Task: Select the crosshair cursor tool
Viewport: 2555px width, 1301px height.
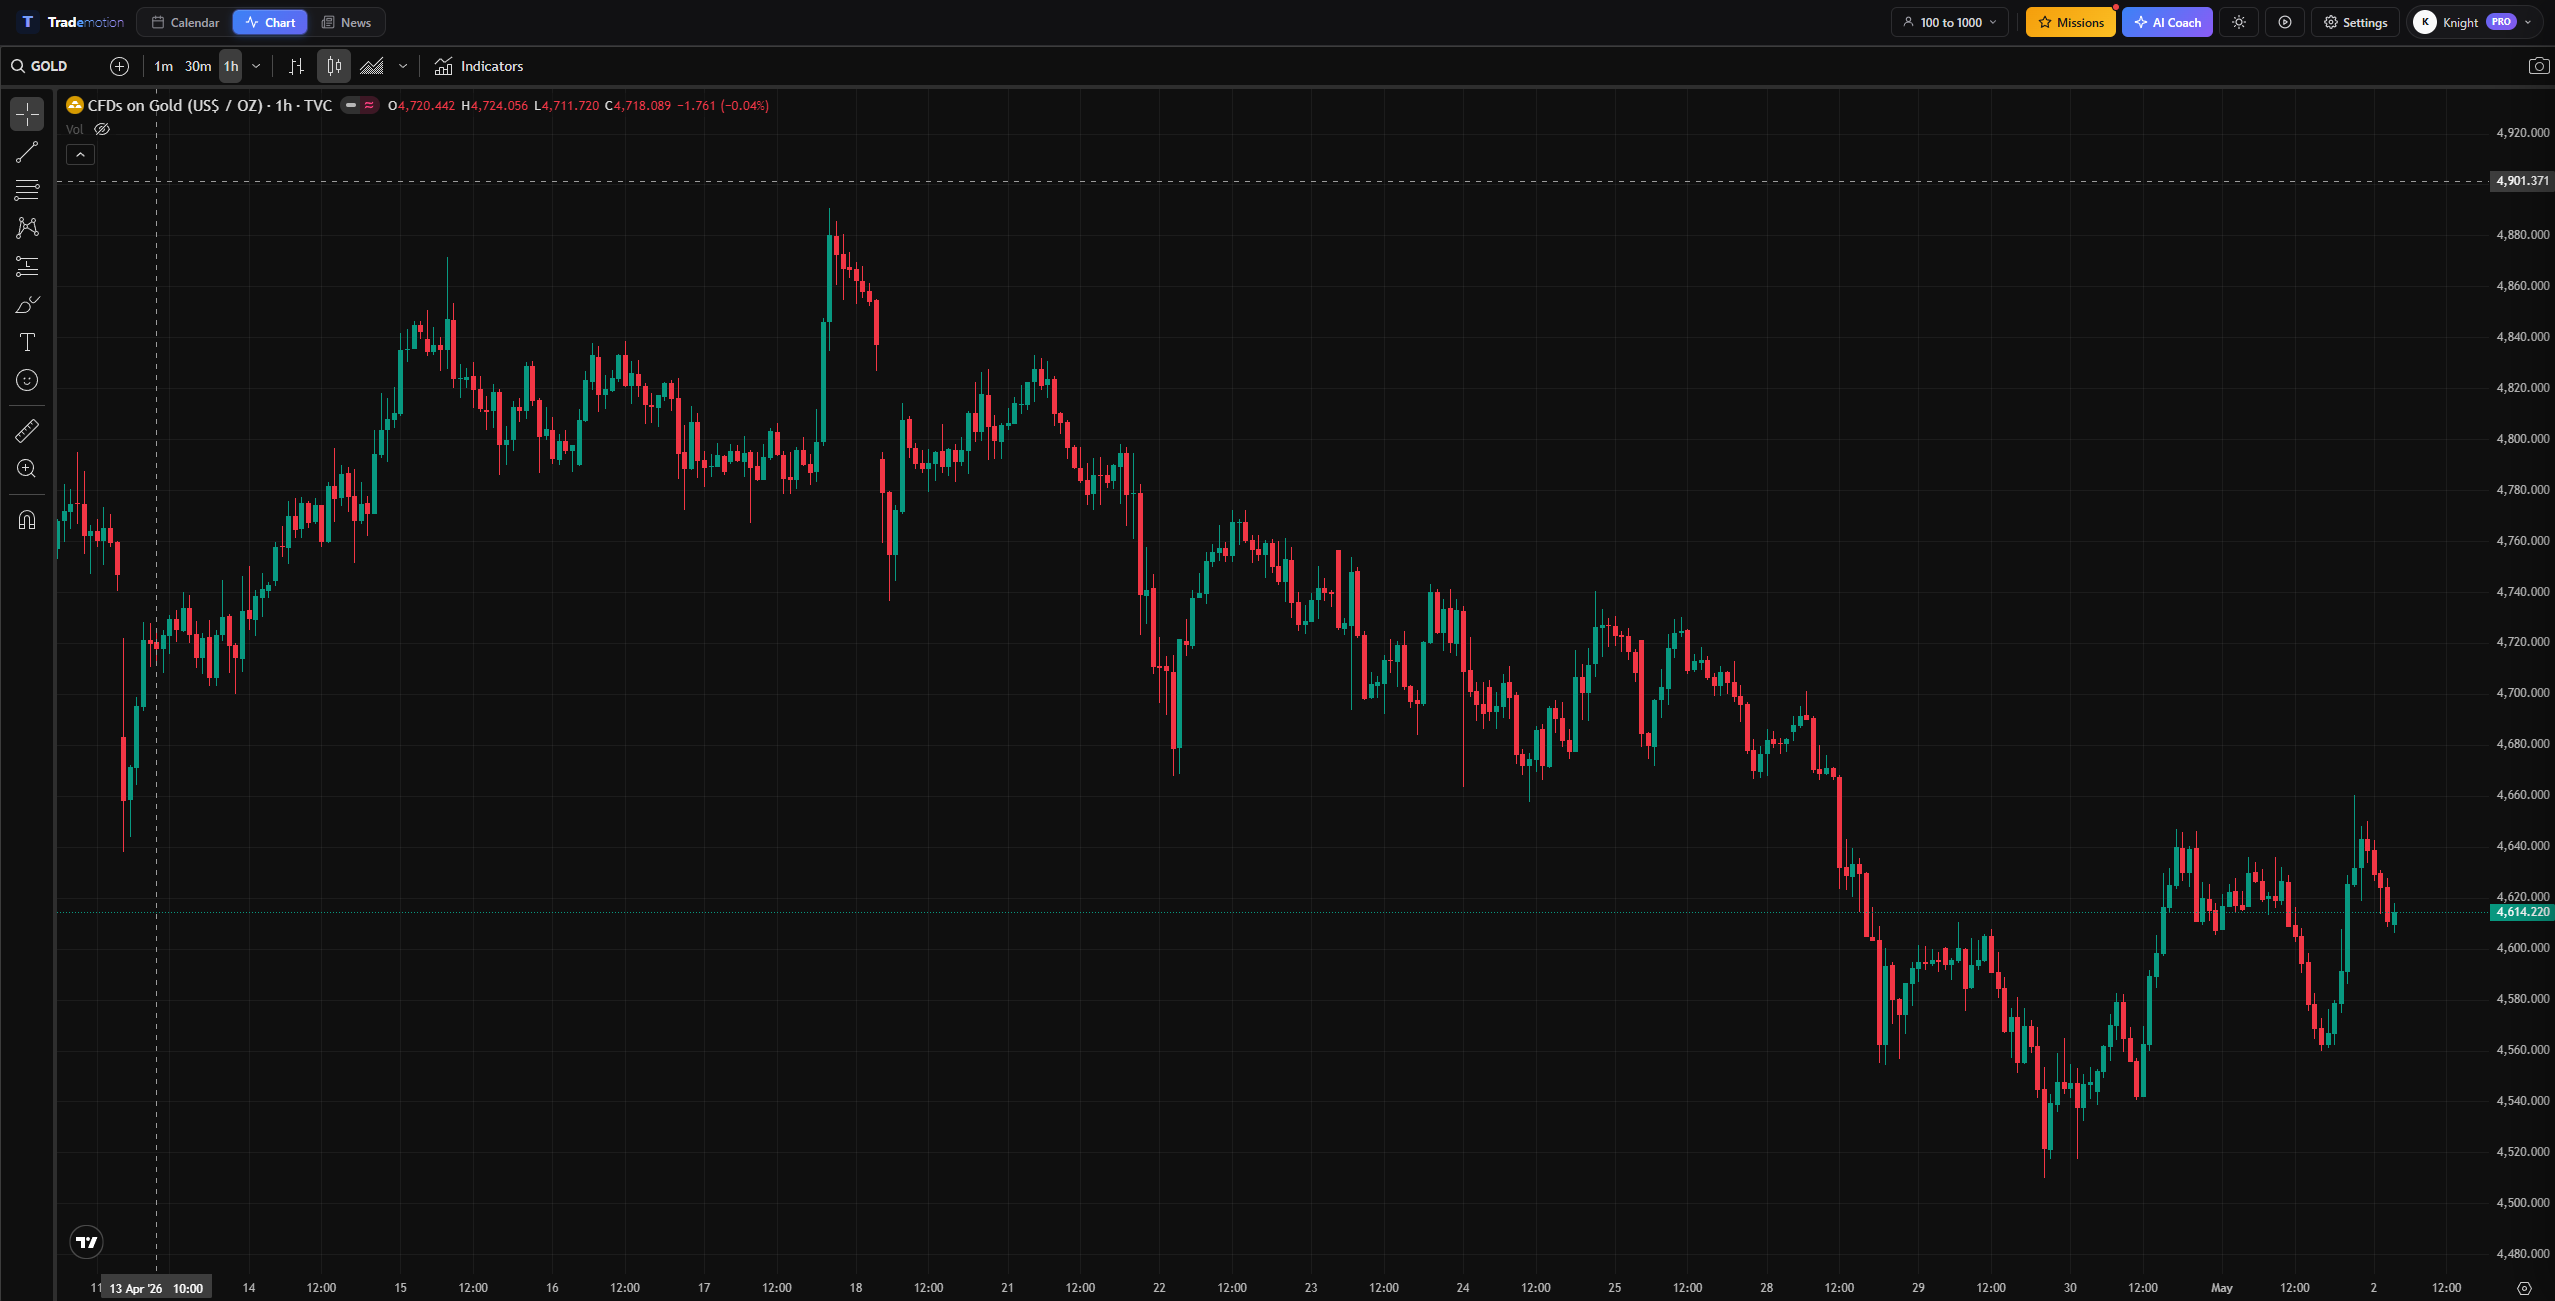Action: click(x=27, y=114)
